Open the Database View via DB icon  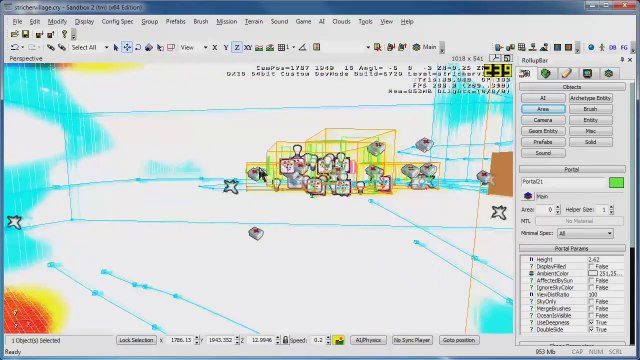pos(613,48)
